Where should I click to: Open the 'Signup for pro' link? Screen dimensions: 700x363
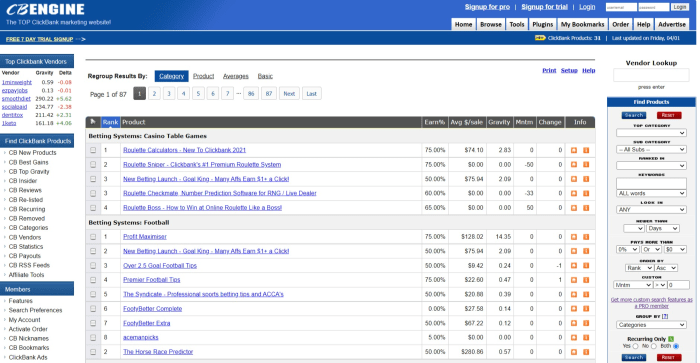[x=487, y=7]
